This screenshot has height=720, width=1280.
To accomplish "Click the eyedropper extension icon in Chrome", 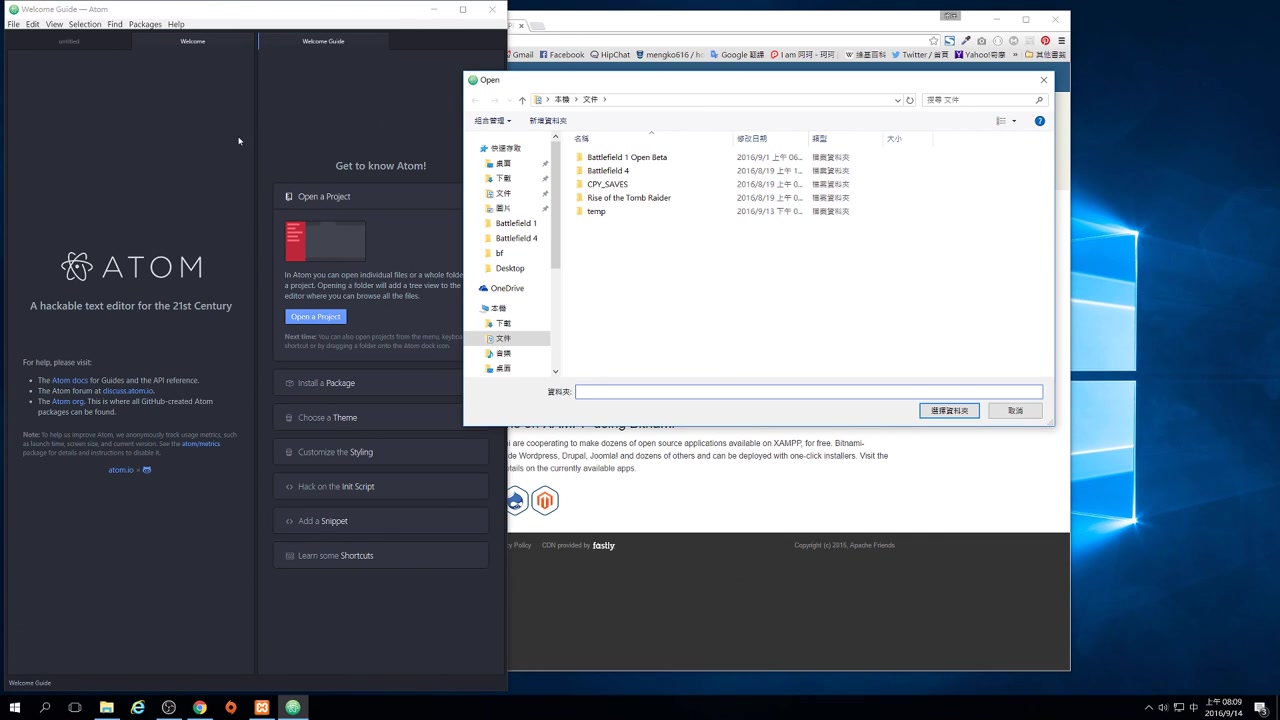I will click(966, 41).
